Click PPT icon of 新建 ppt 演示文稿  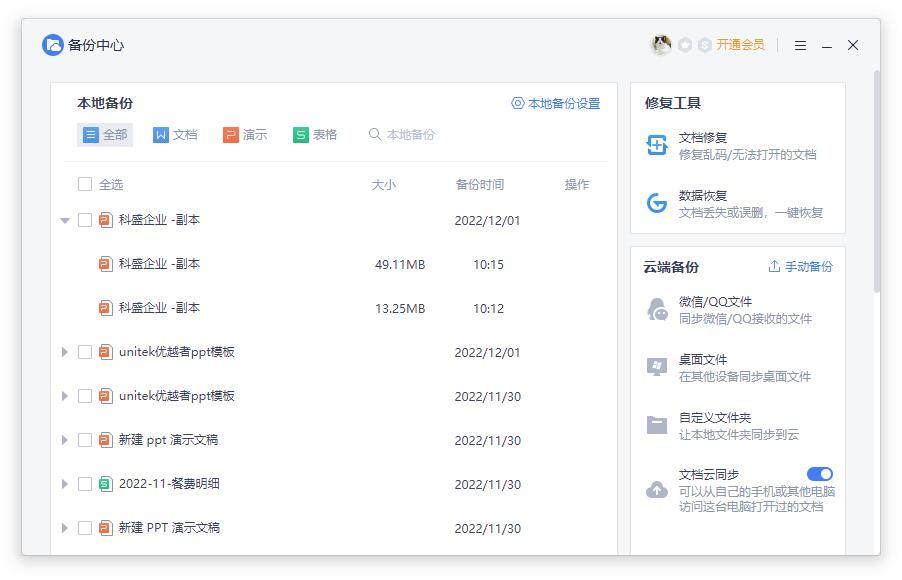tap(105, 440)
